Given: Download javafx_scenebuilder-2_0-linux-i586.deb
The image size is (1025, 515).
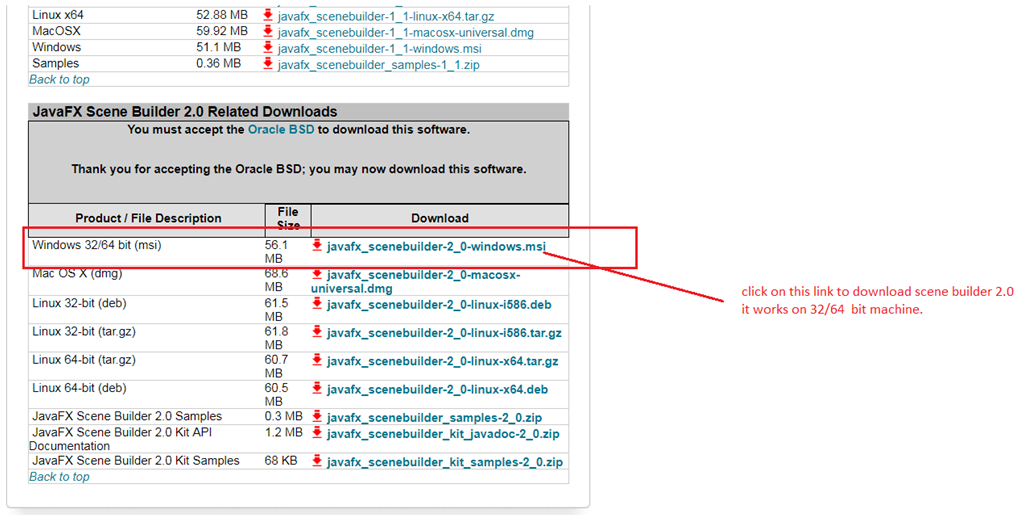Looking at the screenshot, I should 439,305.
